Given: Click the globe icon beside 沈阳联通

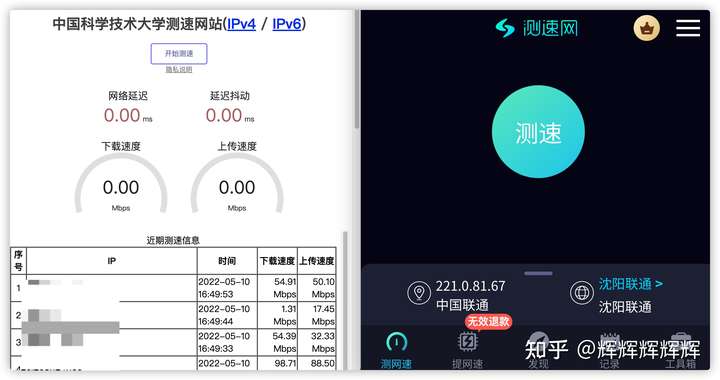Looking at the screenshot, I should pos(581,293).
